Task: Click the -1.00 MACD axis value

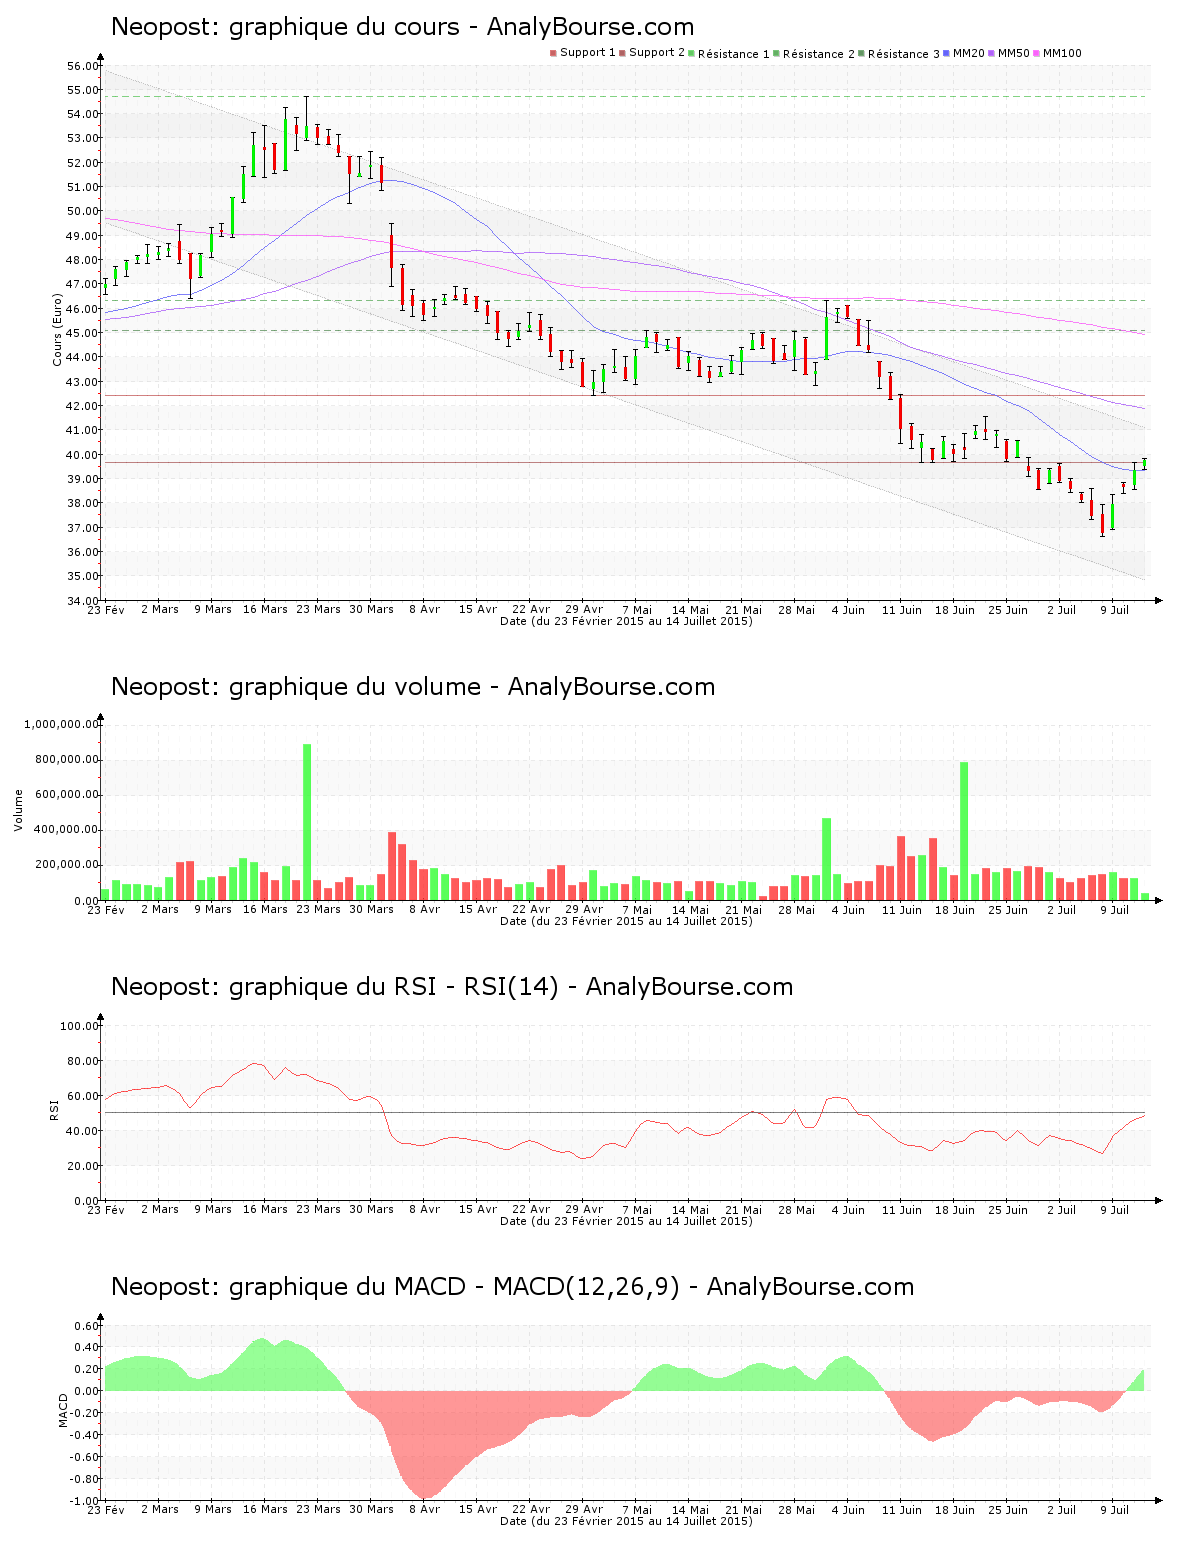Action: (x=84, y=1501)
